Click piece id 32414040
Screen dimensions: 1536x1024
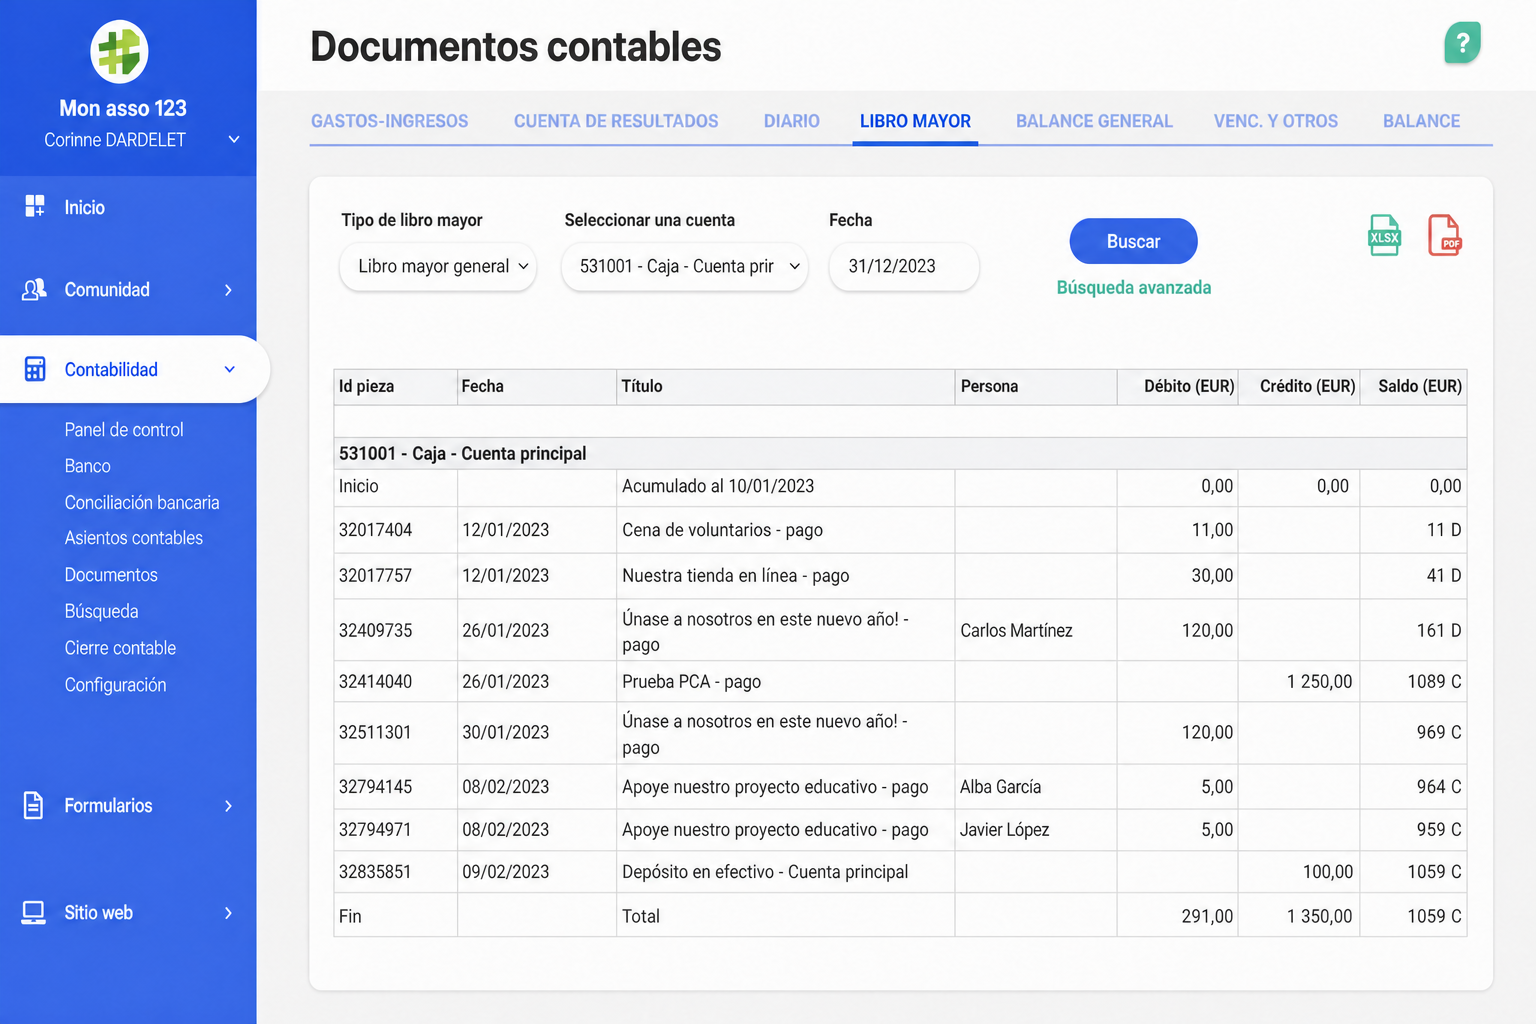click(x=375, y=682)
